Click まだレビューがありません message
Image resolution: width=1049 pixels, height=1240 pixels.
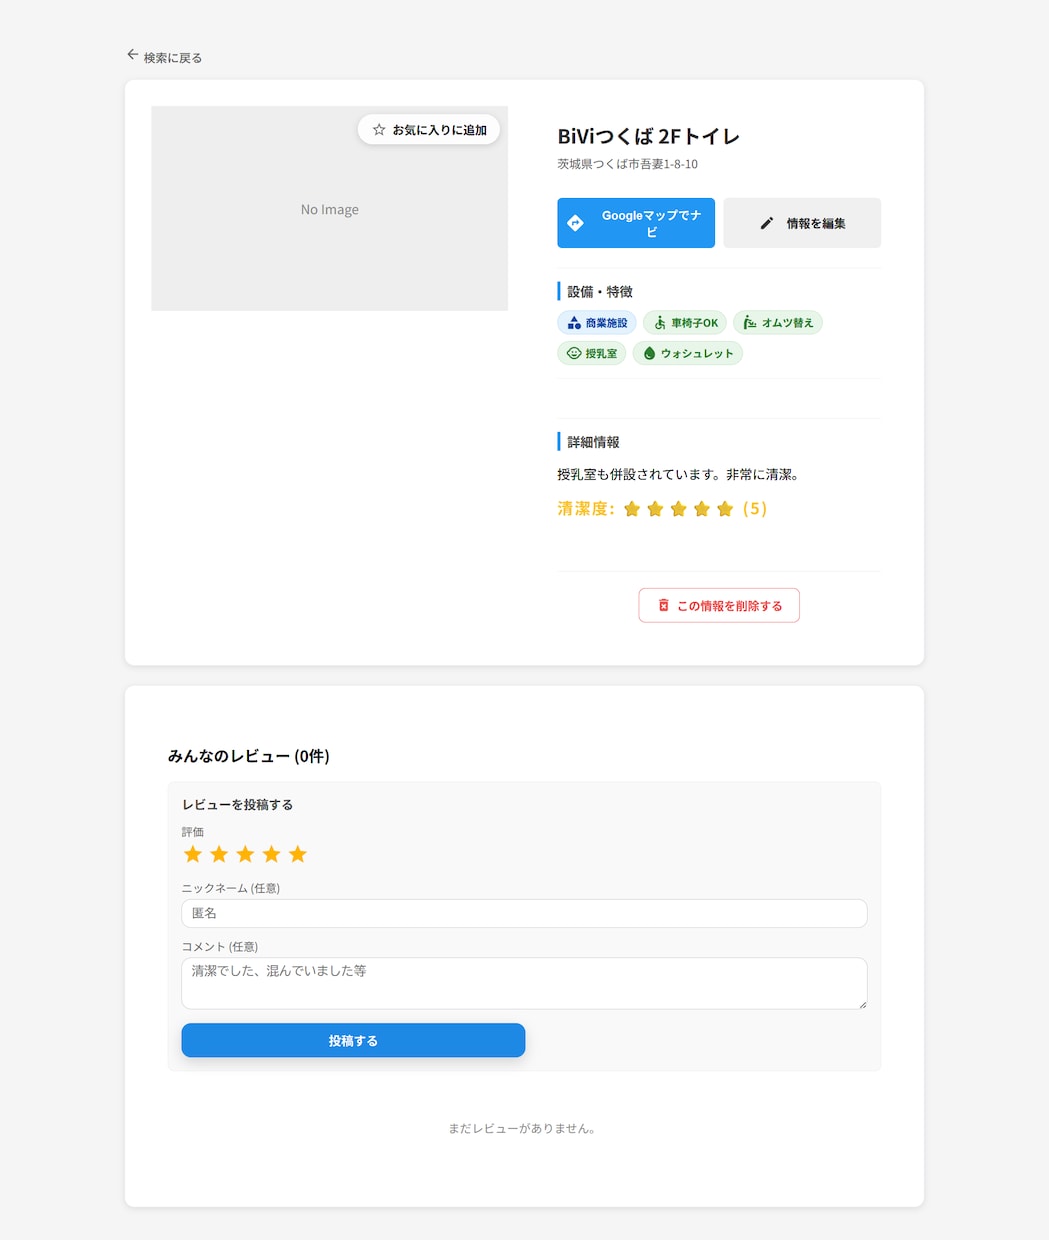524,1128
